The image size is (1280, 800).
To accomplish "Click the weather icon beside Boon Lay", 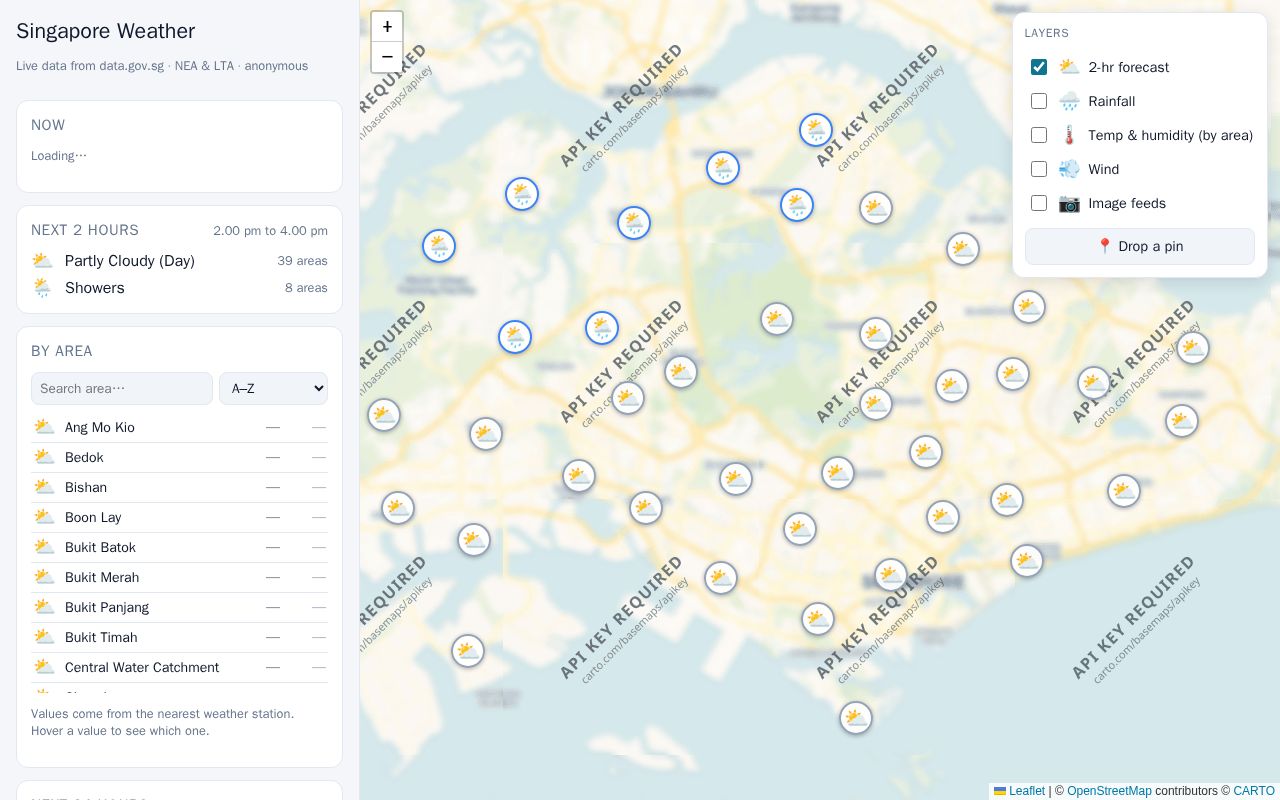I will pos(43,517).
